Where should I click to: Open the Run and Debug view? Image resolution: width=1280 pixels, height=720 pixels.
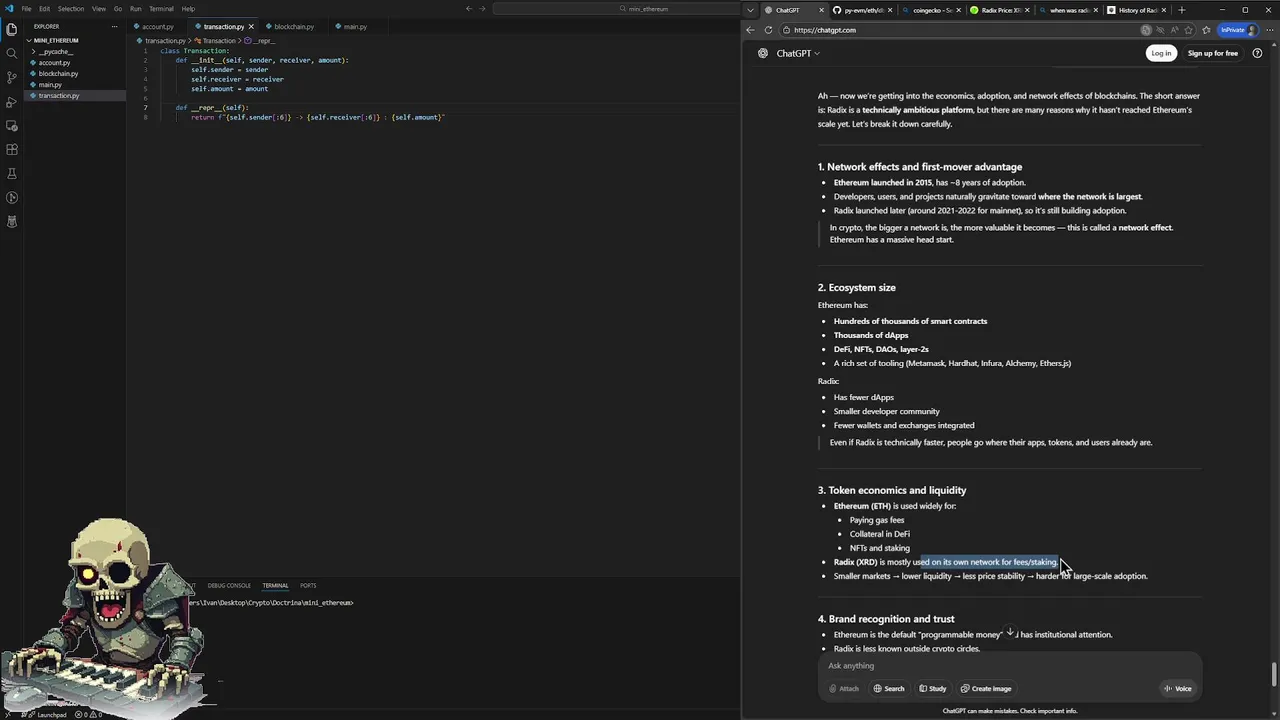point(12,101)
